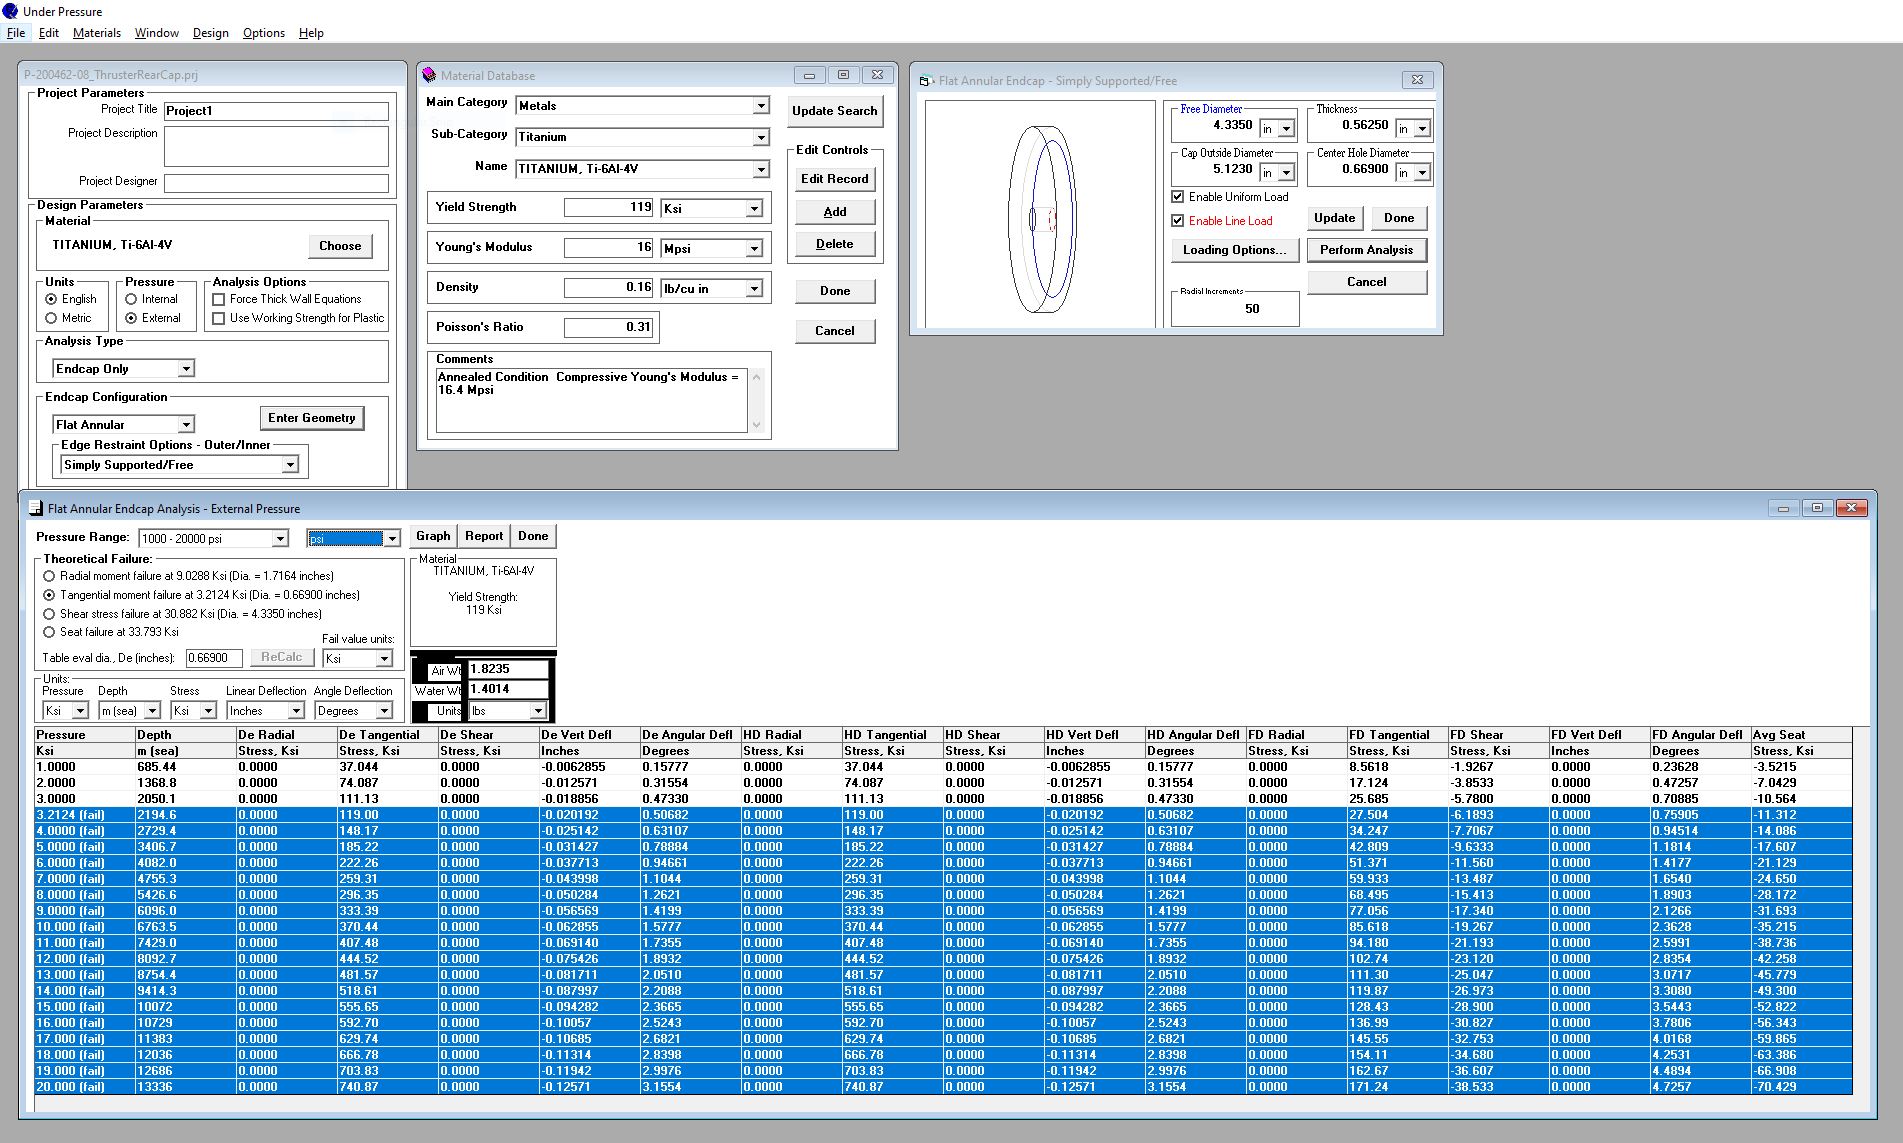Open the Options menu
This screenshot has height=1143, width=1903.
tap(264, 33)
